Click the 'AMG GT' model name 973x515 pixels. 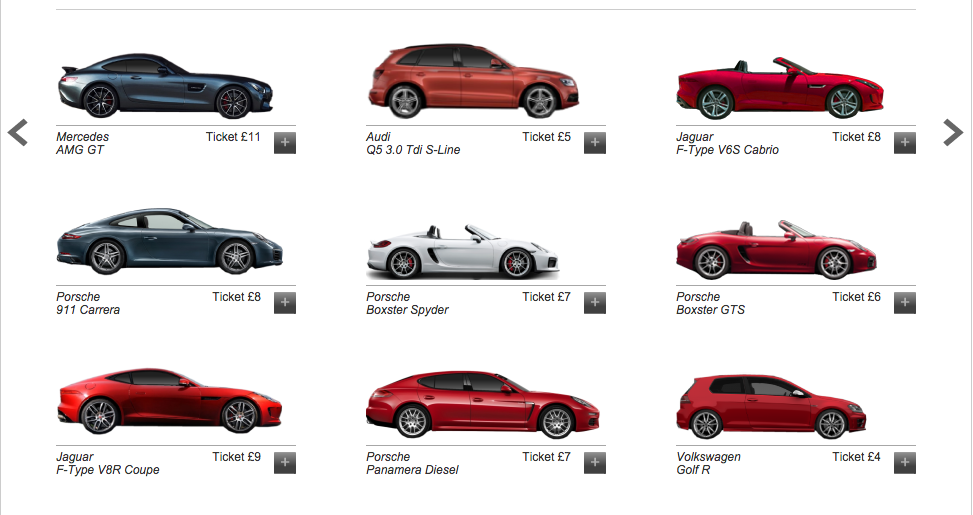(80, 150)
